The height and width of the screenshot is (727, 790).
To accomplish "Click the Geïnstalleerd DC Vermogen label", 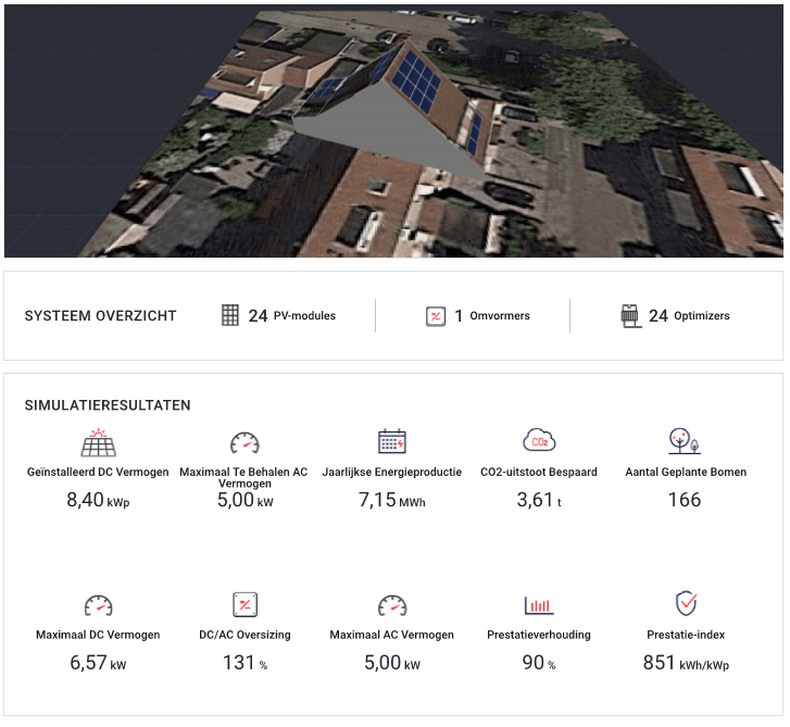I will (x=98, y=473).
